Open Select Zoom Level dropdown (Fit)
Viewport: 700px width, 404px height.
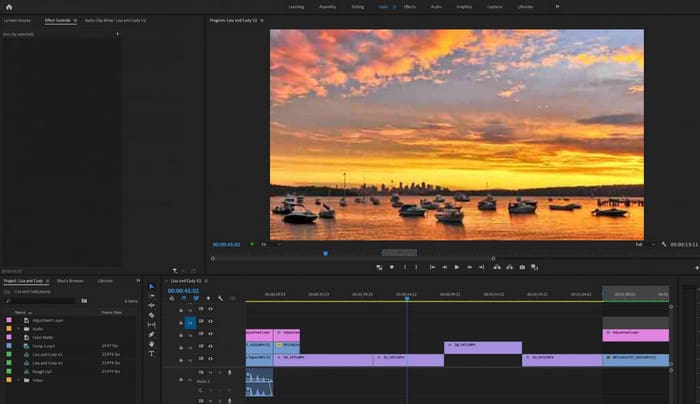coord(271,244)
